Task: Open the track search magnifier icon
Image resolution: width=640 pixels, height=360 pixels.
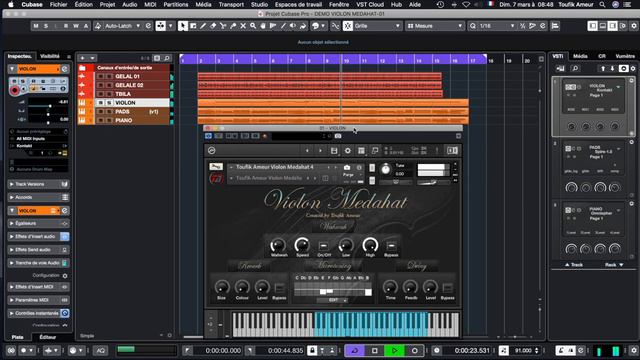Action: click(x=167, y=58)
